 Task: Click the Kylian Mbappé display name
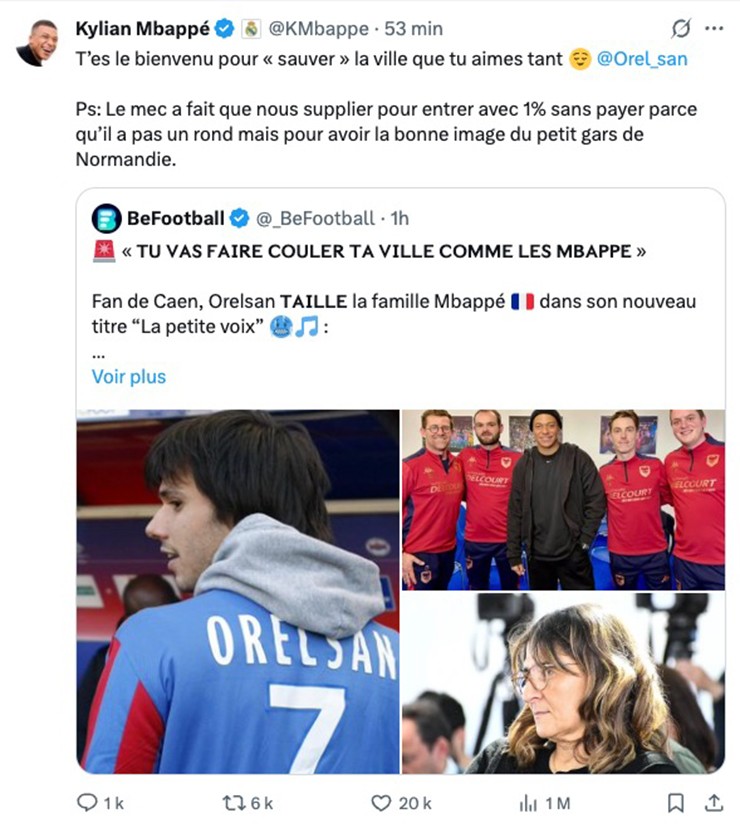coord(143,29)
